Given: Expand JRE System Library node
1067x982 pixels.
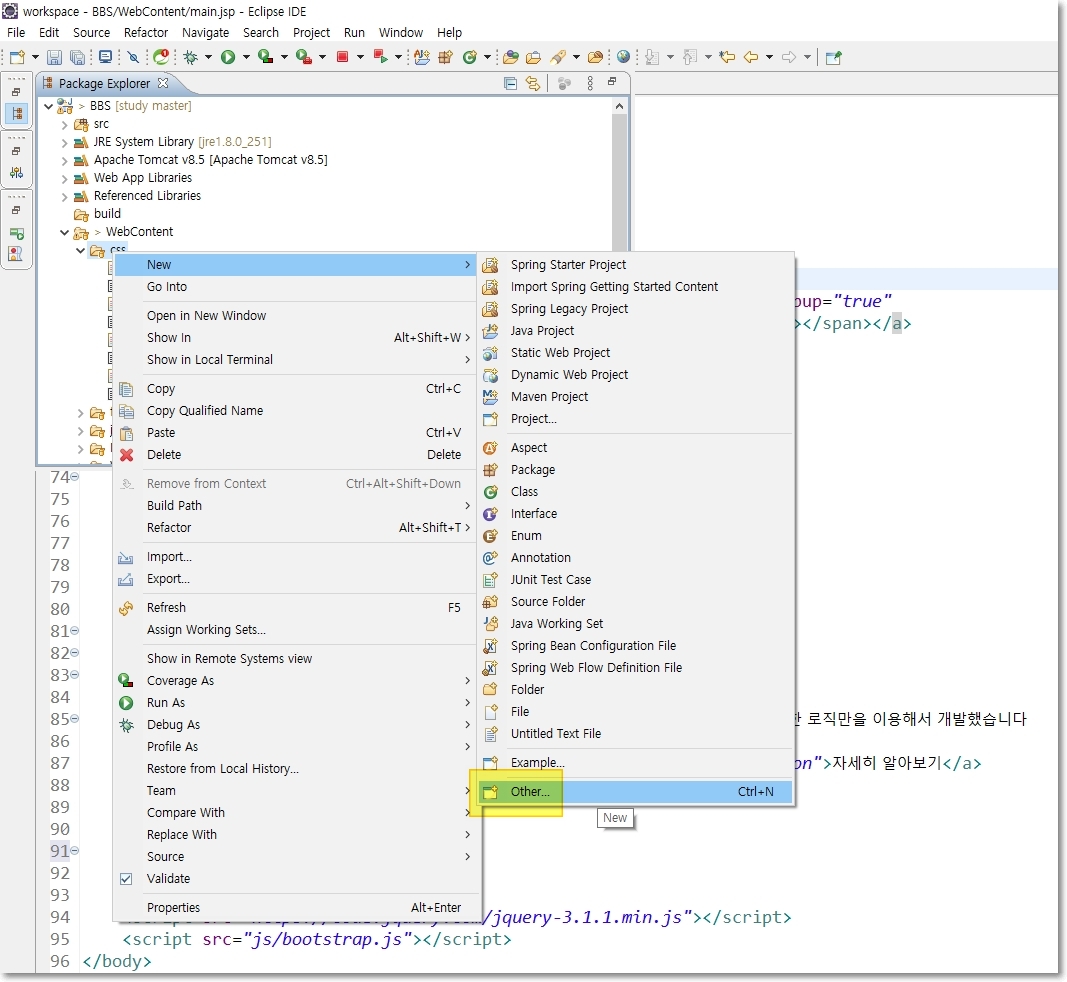Looking at the screenshot, I should click(65, 142).
